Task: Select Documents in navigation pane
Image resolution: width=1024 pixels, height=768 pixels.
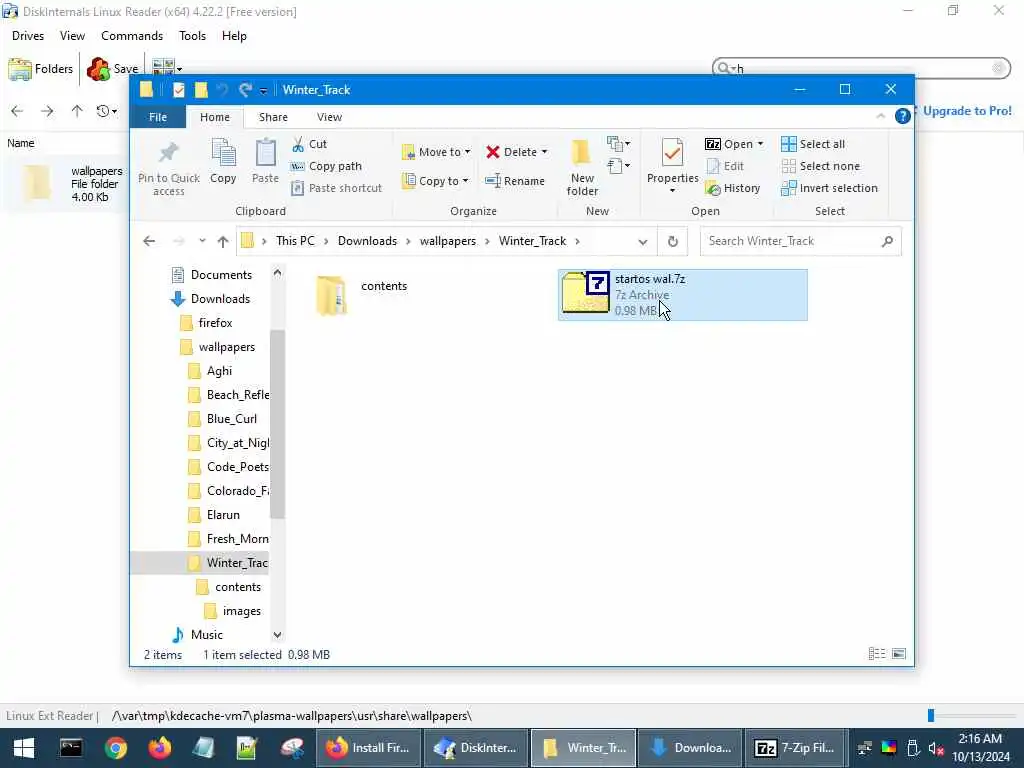Action: click(x=212, y=275)
